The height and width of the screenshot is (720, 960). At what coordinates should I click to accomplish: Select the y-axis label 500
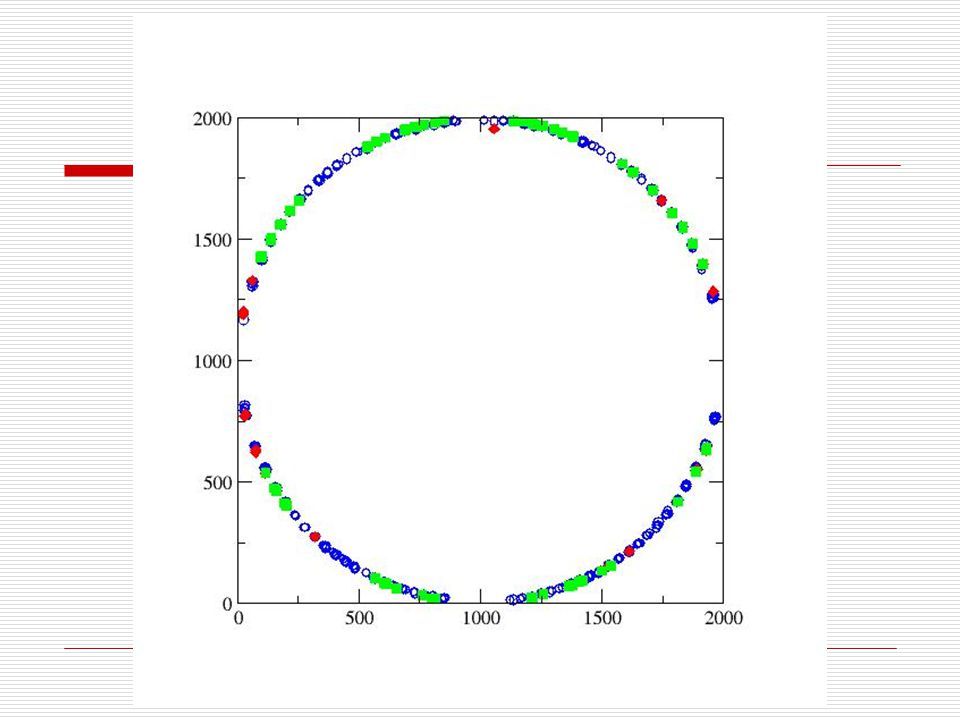217,482
